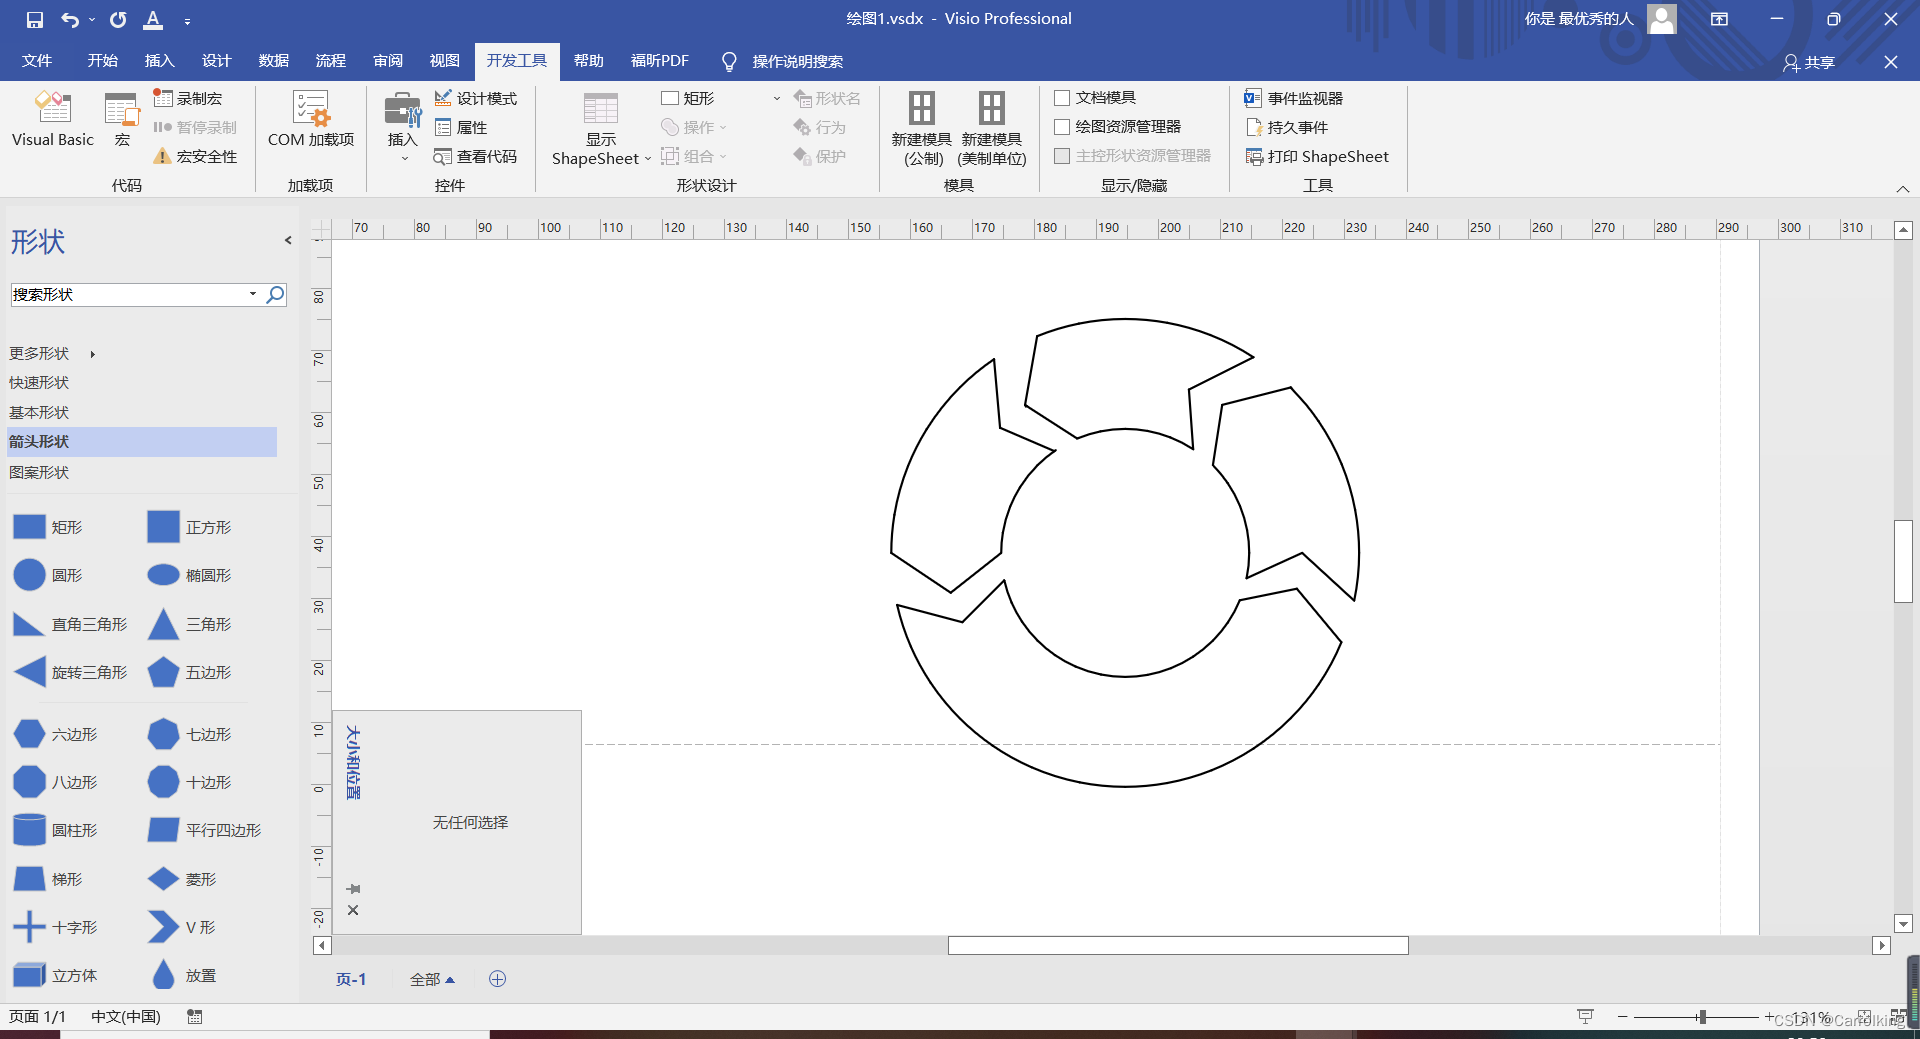Check the Drawing Explorer checkbox
Image resolution: width=1920 pixels, height=1039 pixels.
tap(1062, 127)
